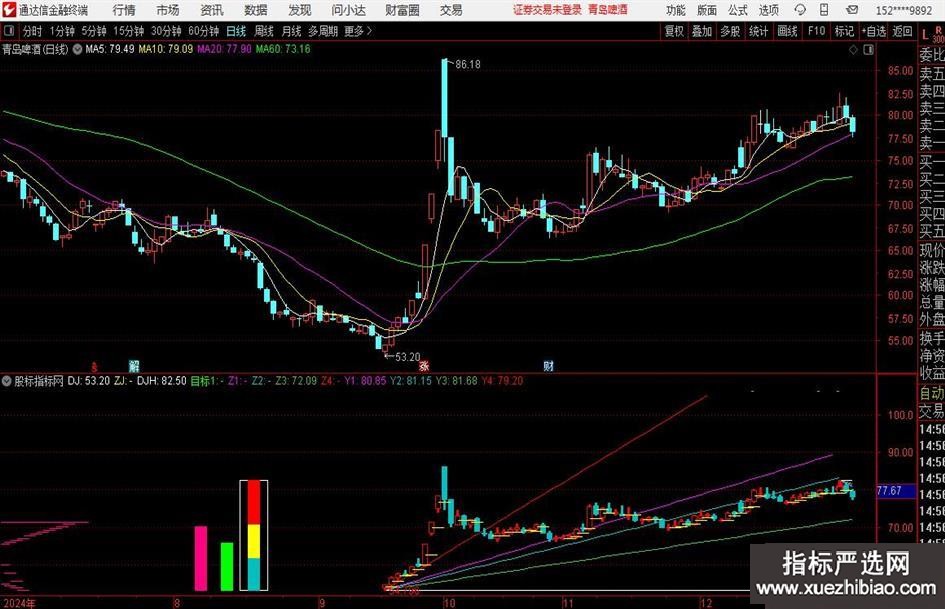Expand the indicator dropdown beside 青岛啤酒(日线)

(77, 49)
